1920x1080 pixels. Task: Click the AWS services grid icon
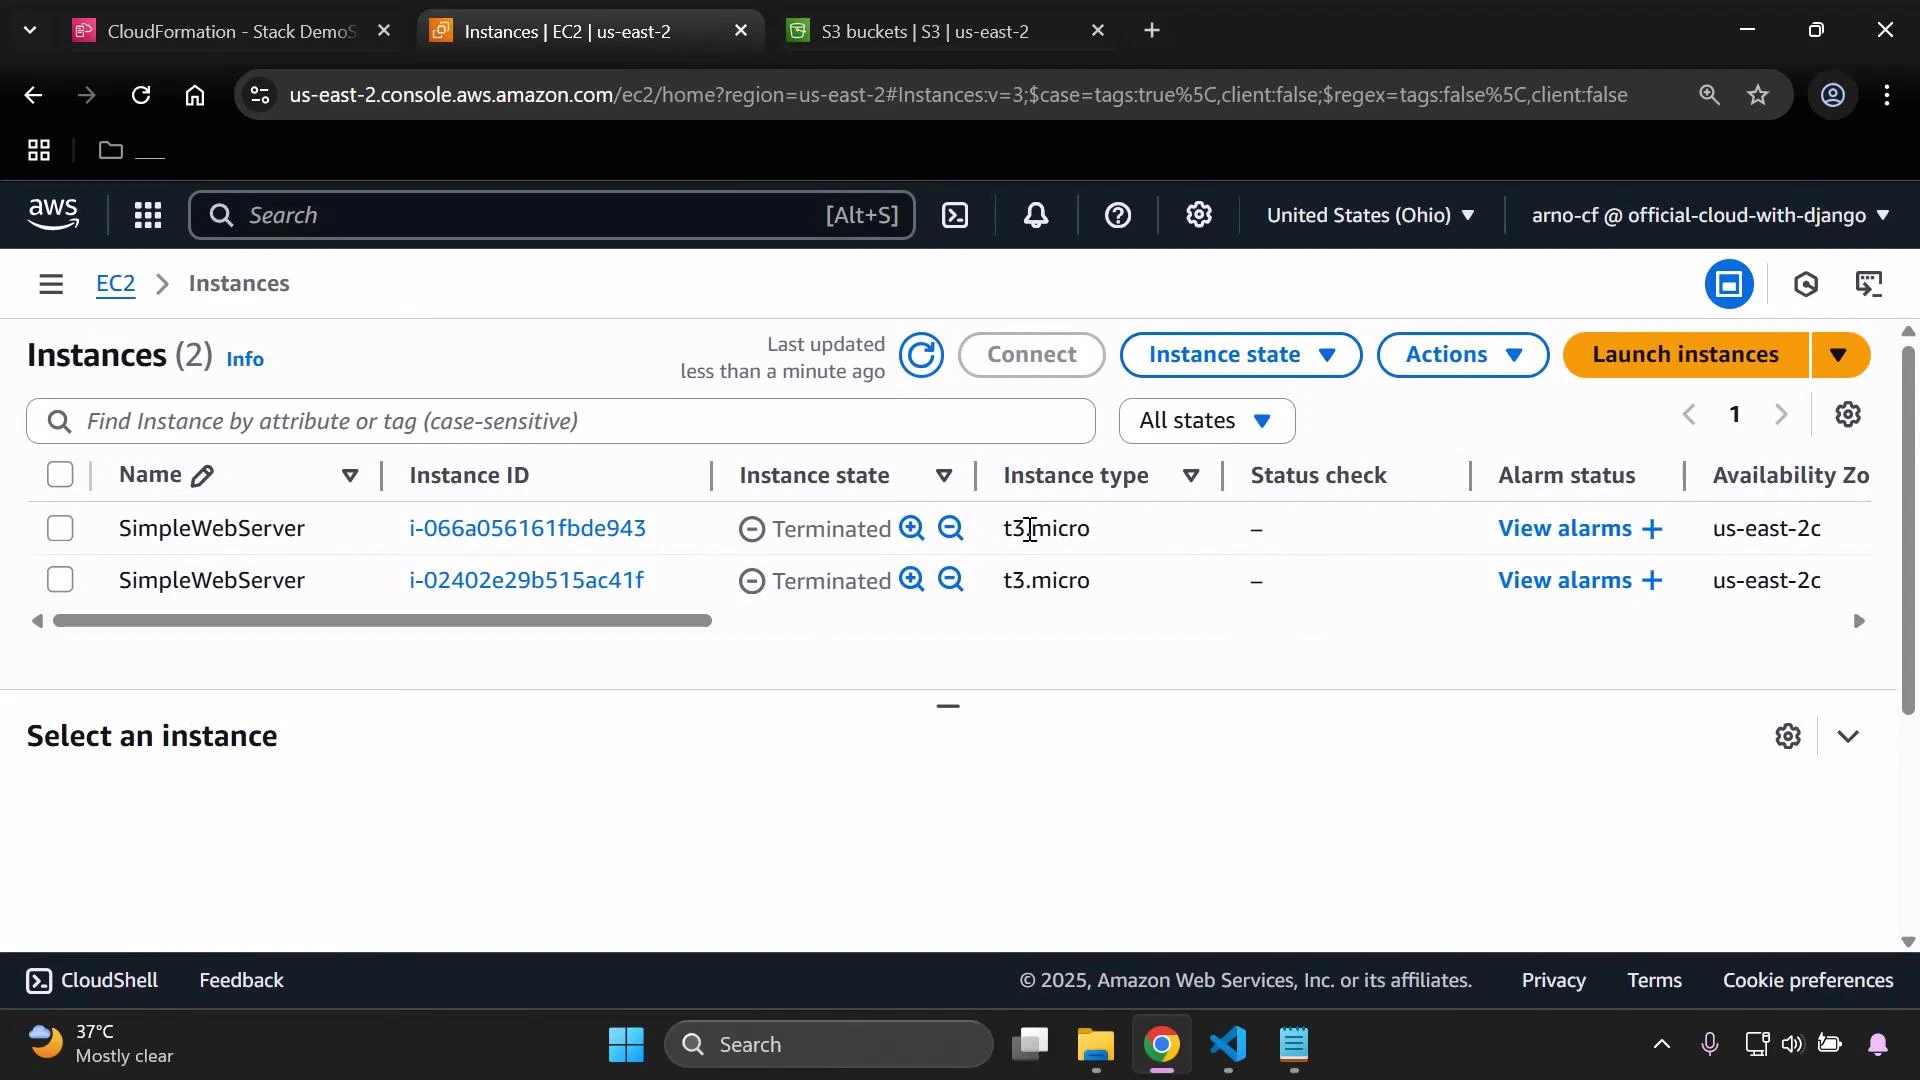click(x=147, y=215)
